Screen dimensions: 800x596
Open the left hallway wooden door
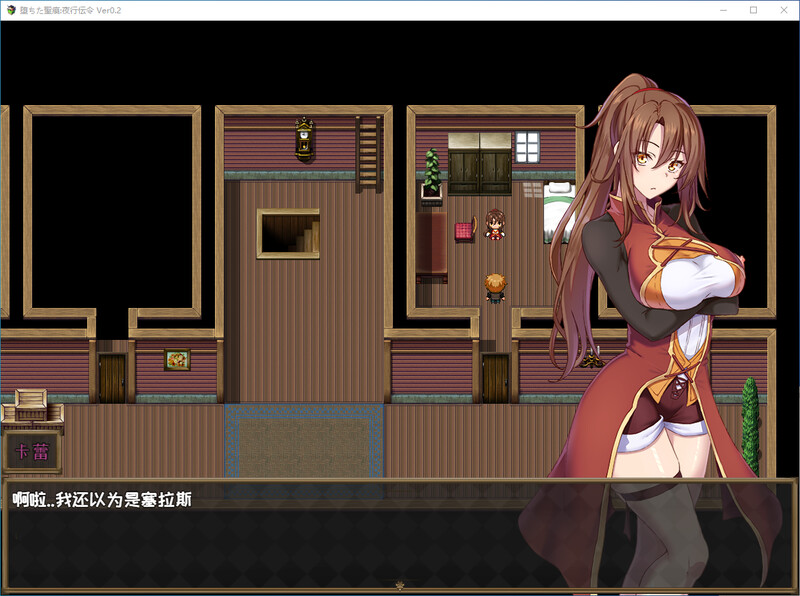click(x=112, y=378)
